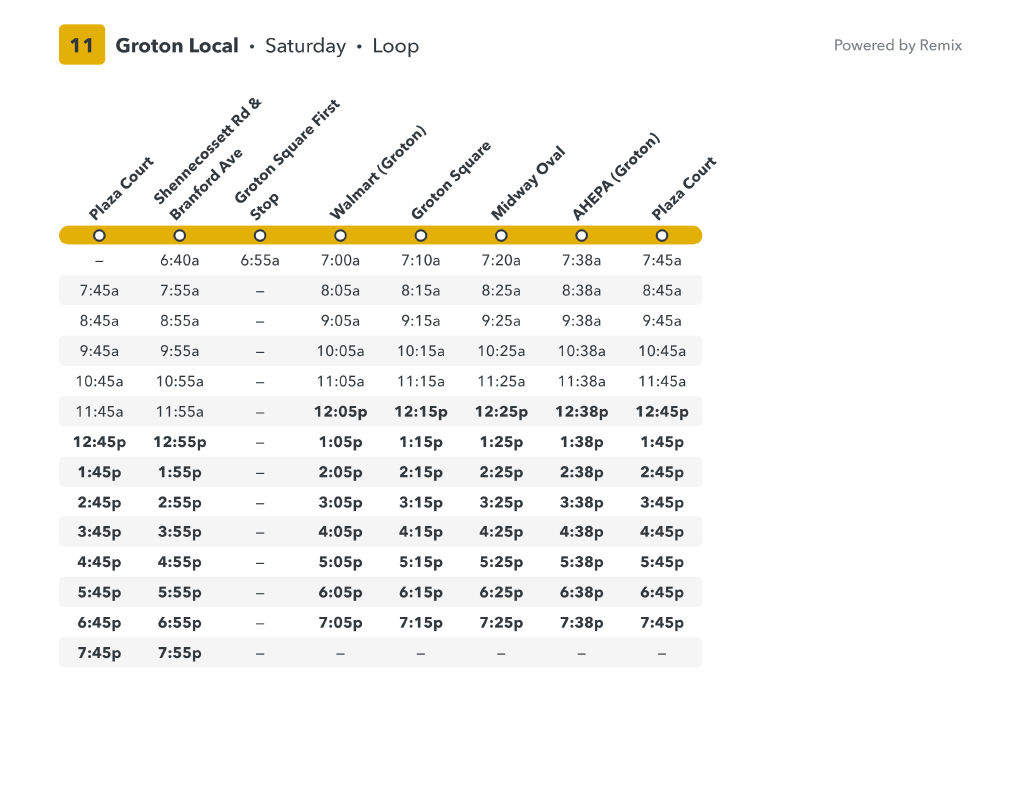This screenshot has height=791, width=1024.
Task: Click the 6:55a Groton Square First Stop time
Action: tap(260, 260)
